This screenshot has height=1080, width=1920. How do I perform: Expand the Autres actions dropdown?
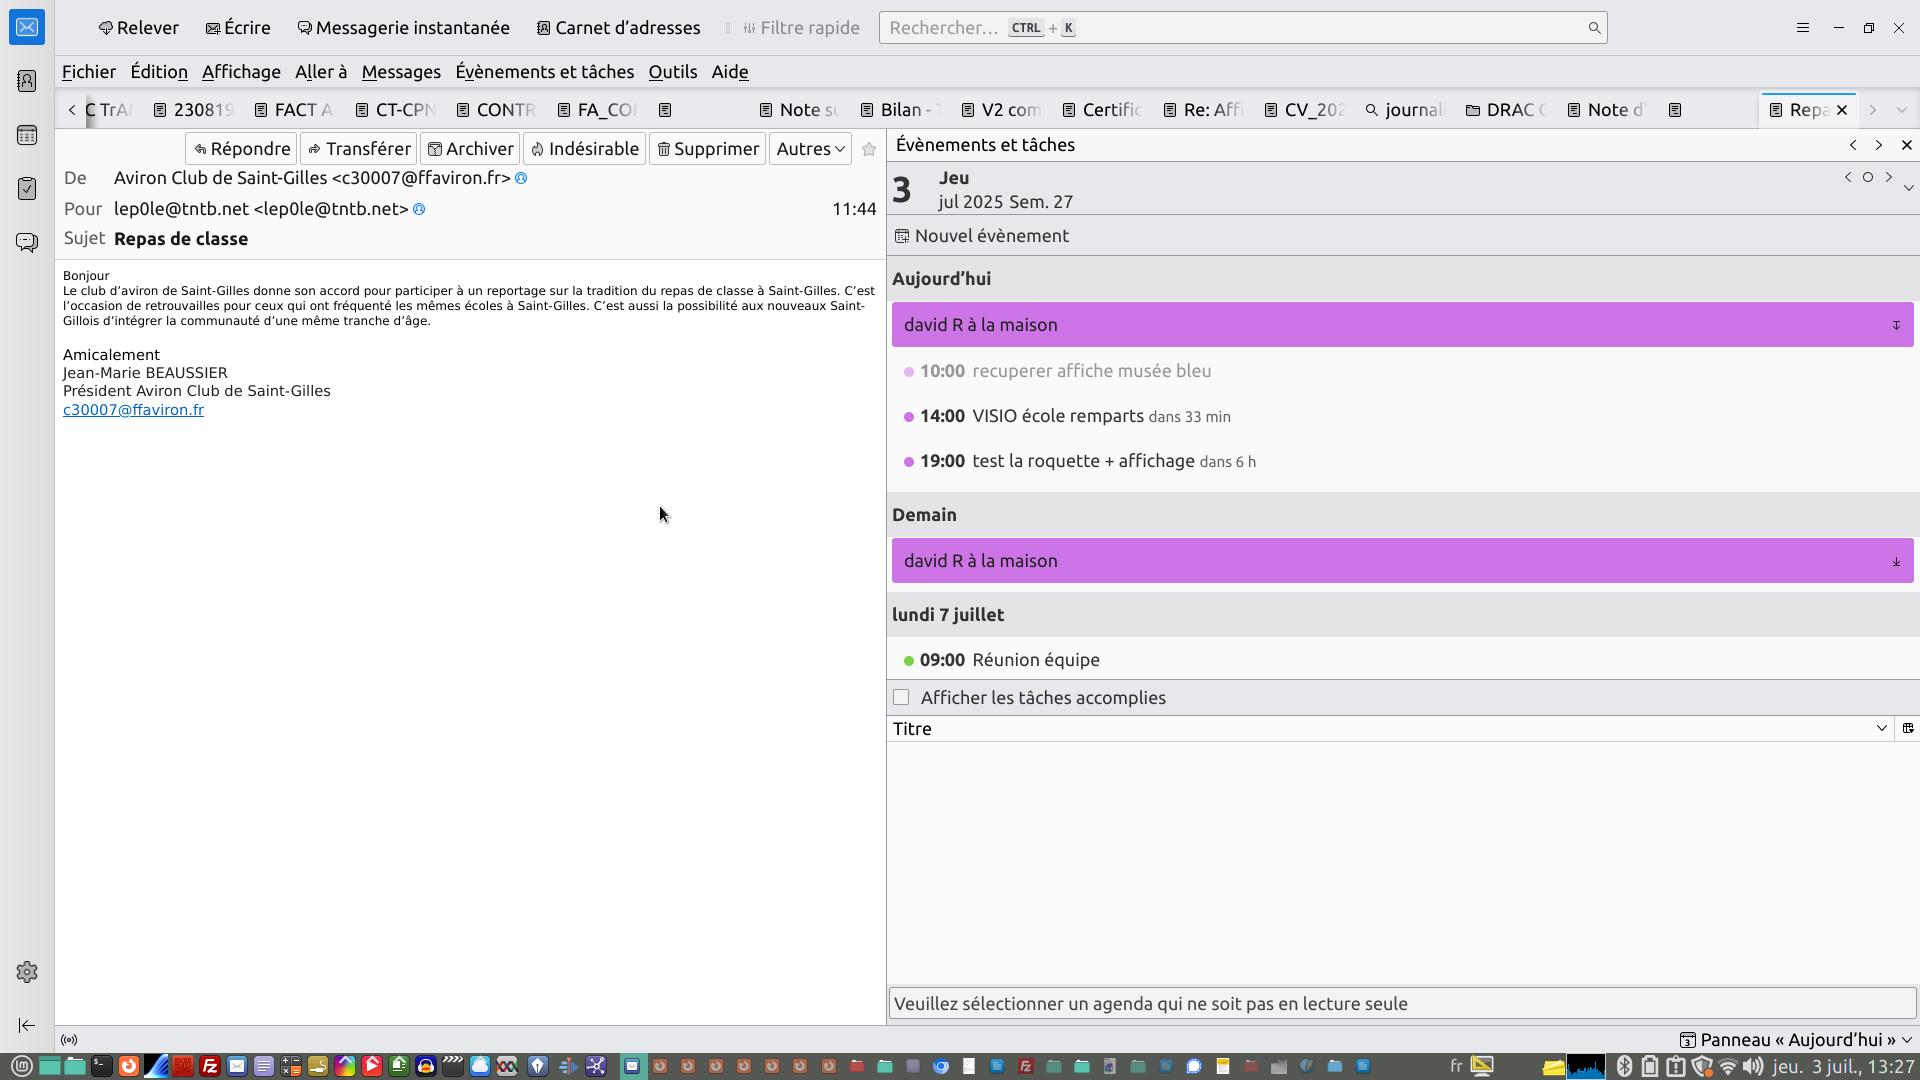[810, 149]
